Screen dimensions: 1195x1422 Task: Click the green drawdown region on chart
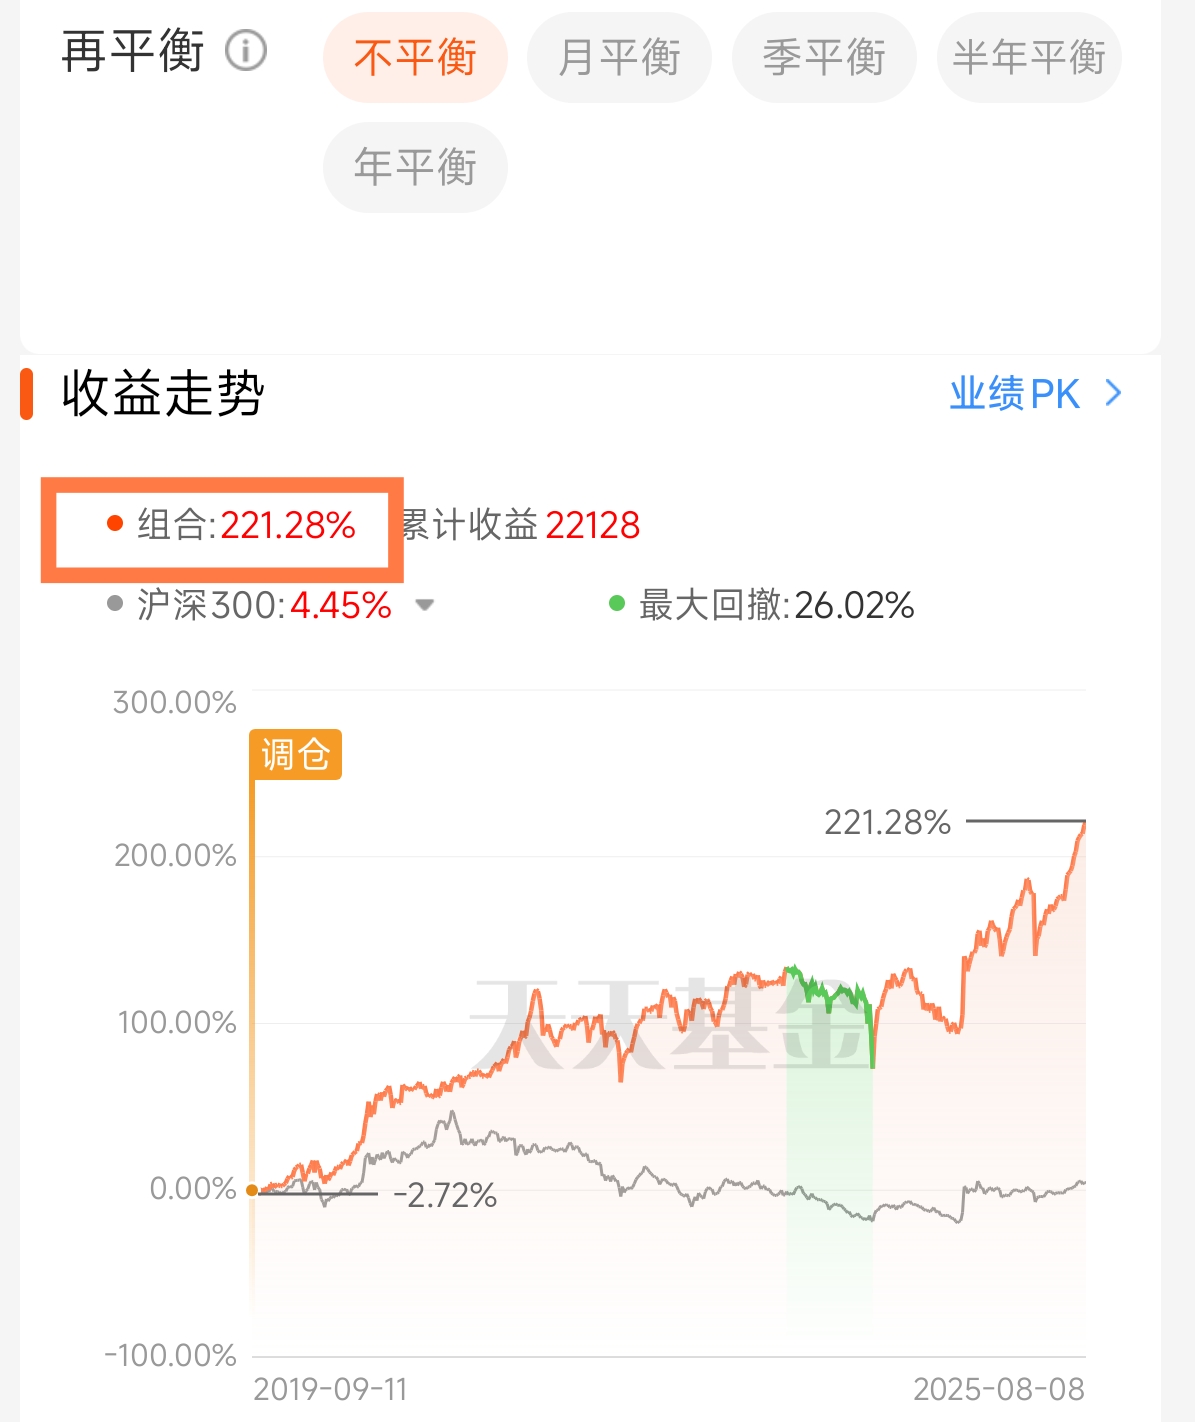pos(829,1150)
